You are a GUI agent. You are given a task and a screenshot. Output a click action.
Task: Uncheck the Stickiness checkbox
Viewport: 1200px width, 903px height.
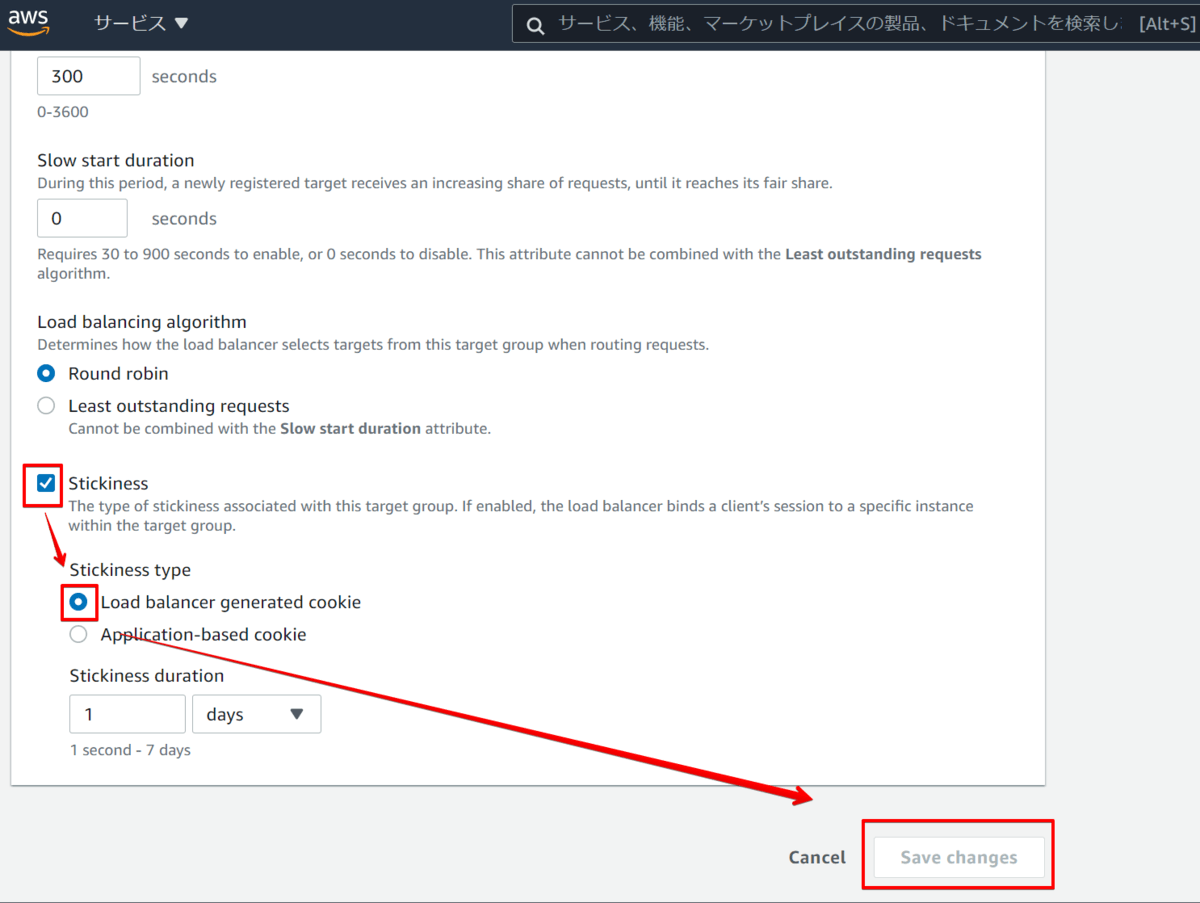click(x=46, y=484)
